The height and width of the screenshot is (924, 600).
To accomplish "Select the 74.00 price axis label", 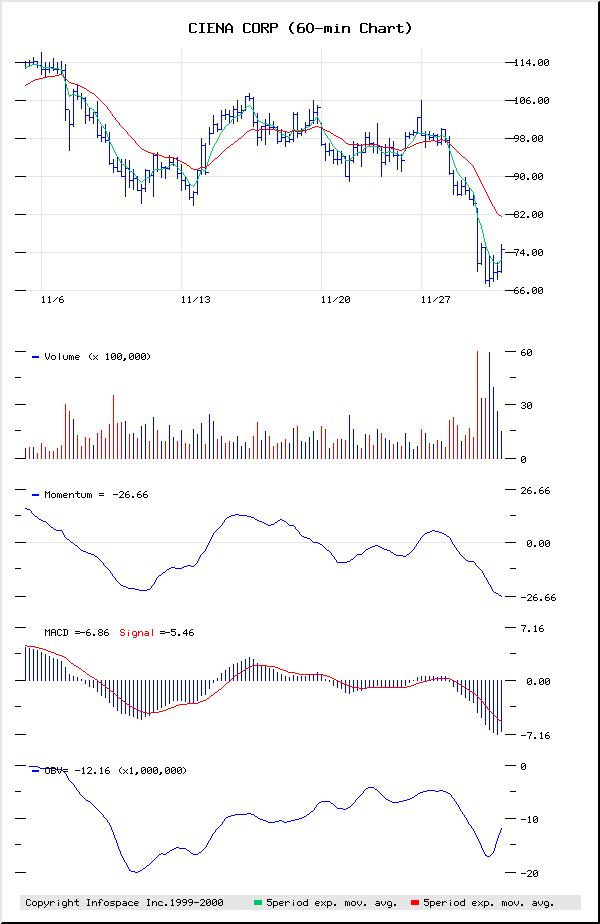I will coord(529,253).
